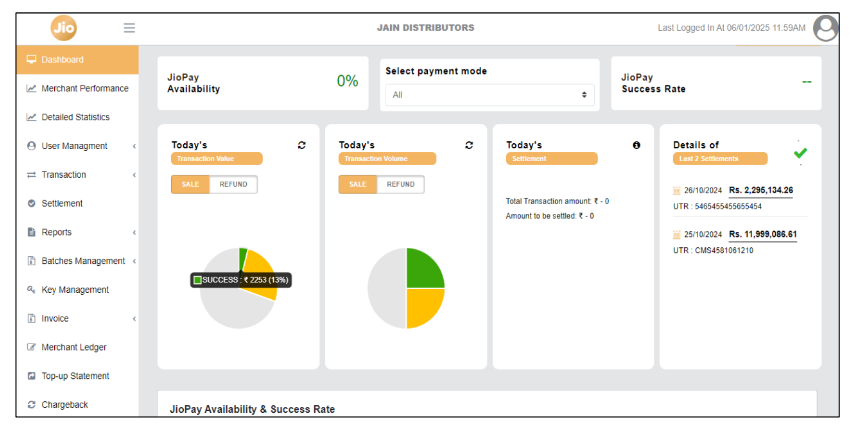Click the SUCCESS ₹ 2253 (13%) tooltip

click(x=241, y=280)
